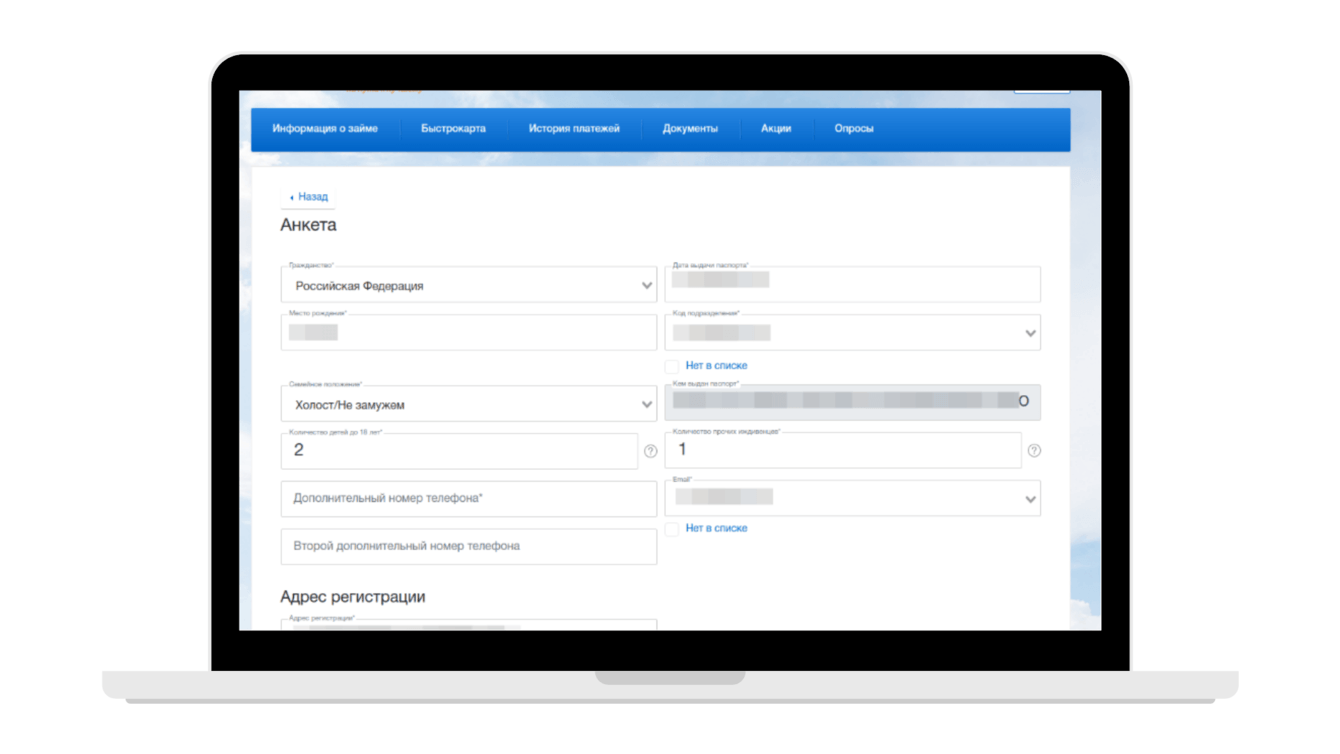Show help for other dependents field
This screenshot has width=1340, height=754.
click(1034, 451)
